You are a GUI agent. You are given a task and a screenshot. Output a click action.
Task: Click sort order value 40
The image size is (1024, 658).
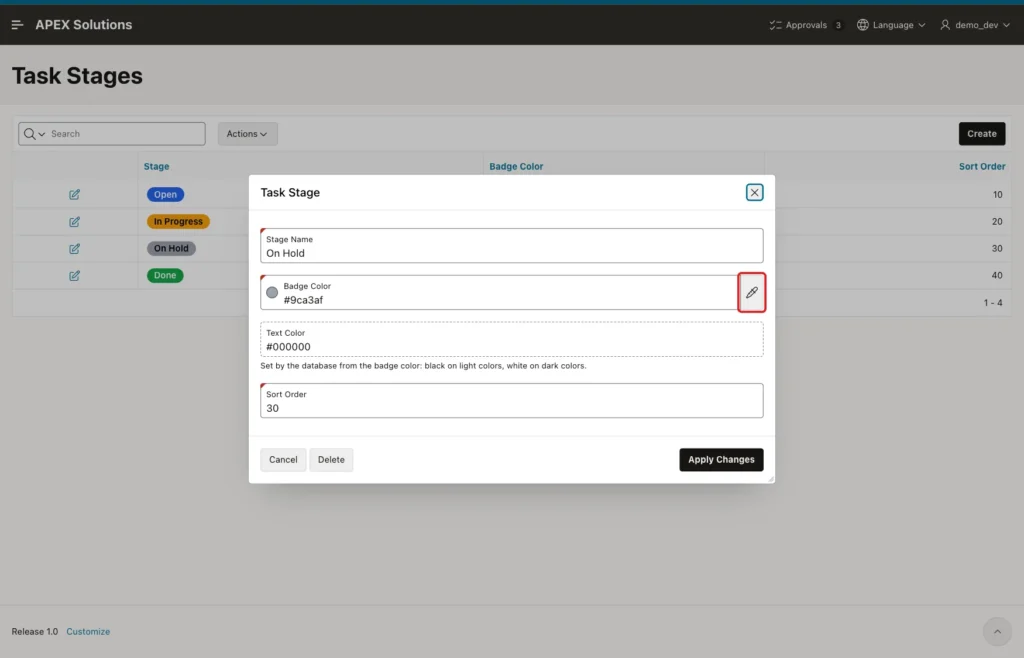point(997,275)
